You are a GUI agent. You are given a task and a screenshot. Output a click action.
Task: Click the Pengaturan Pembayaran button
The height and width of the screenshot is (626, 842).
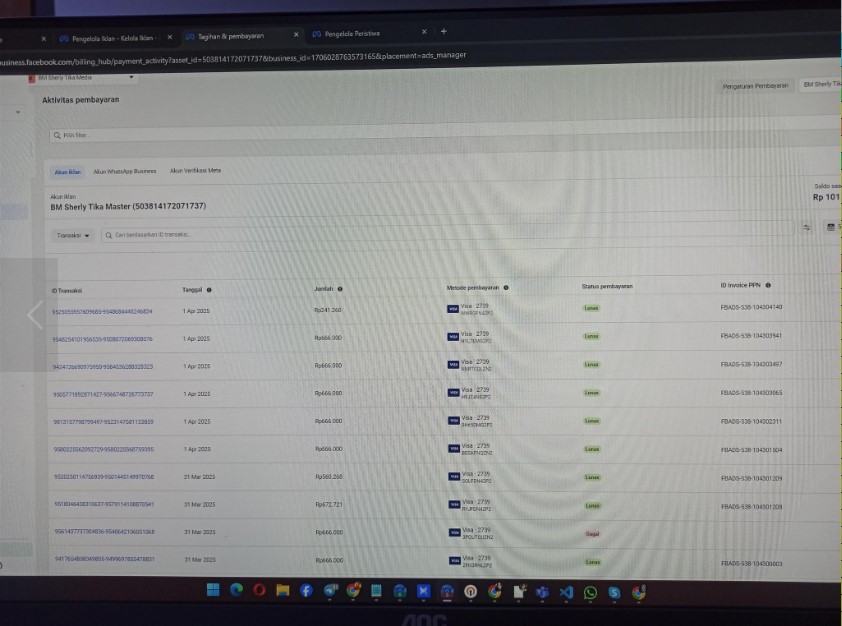pos(755,86)
